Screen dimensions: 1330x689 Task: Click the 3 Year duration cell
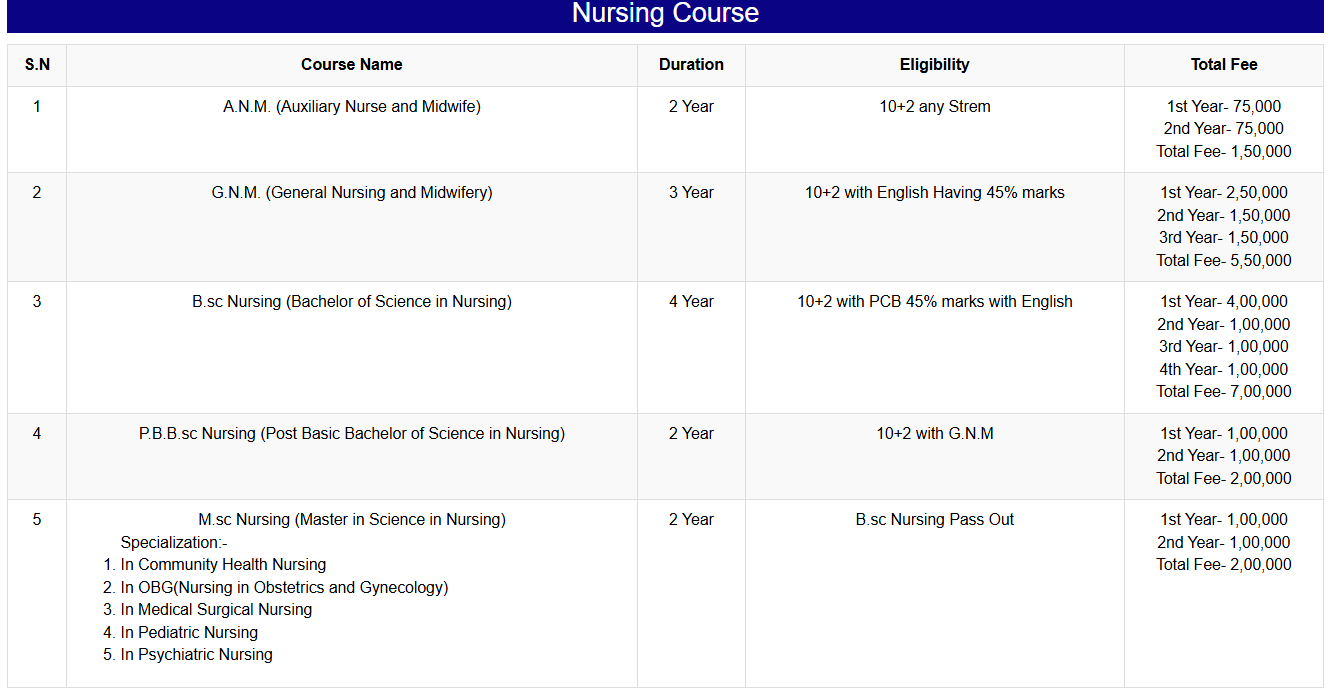point(691,193)
